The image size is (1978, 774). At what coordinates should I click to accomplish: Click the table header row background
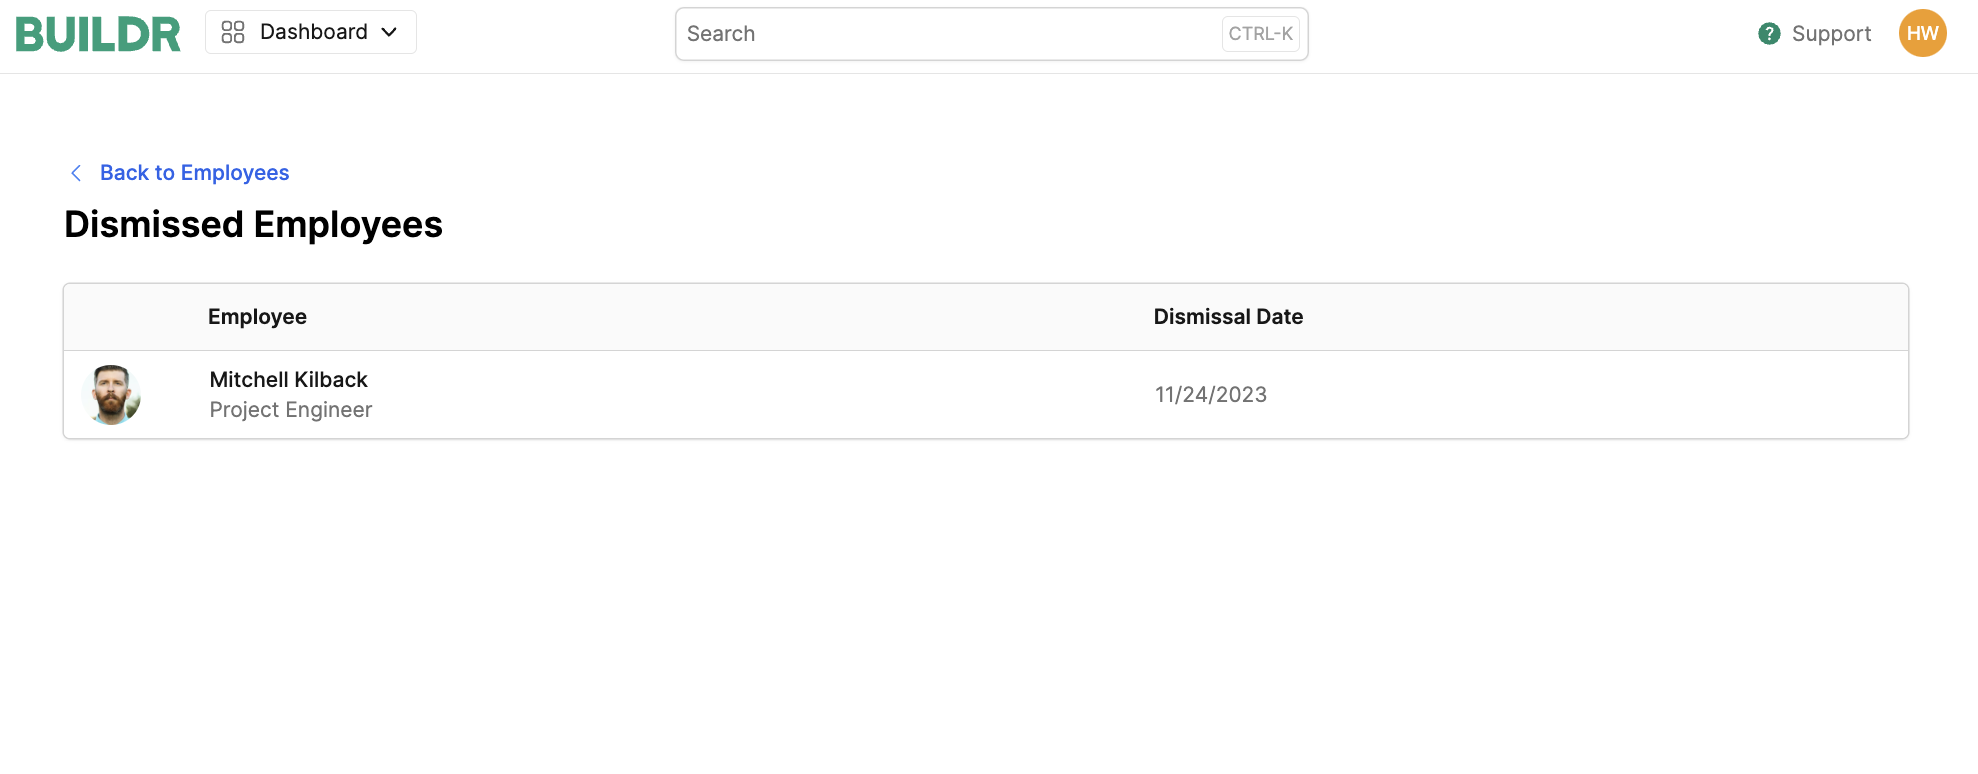click(986, 317)
